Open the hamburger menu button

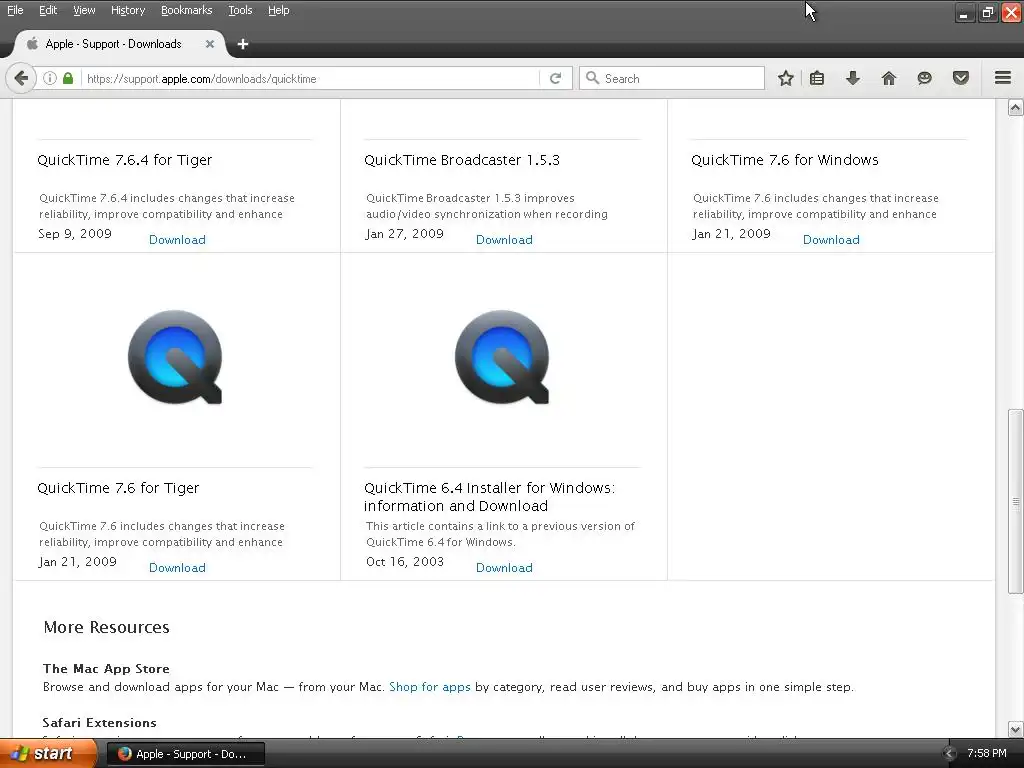(x=1003, y=78)
